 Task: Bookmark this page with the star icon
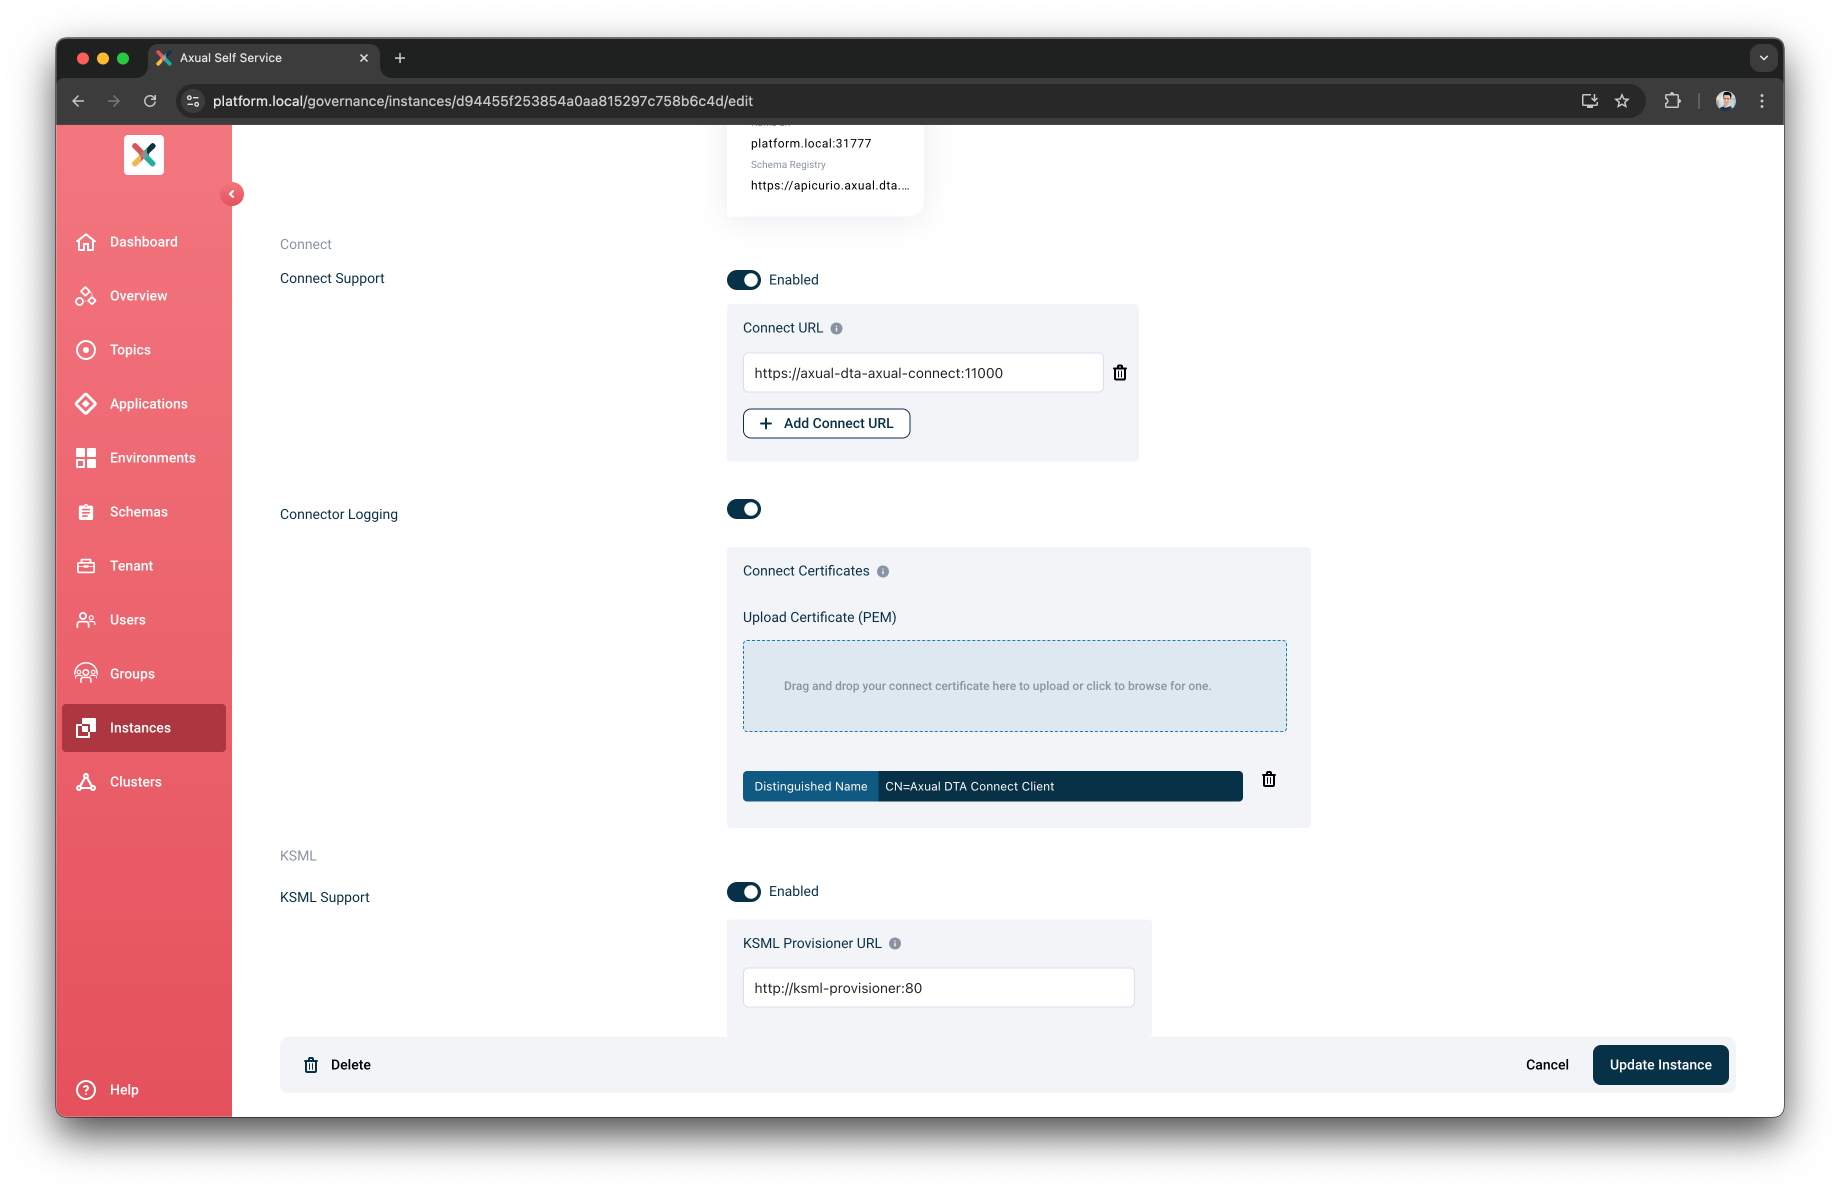(x=1622, y=101)
